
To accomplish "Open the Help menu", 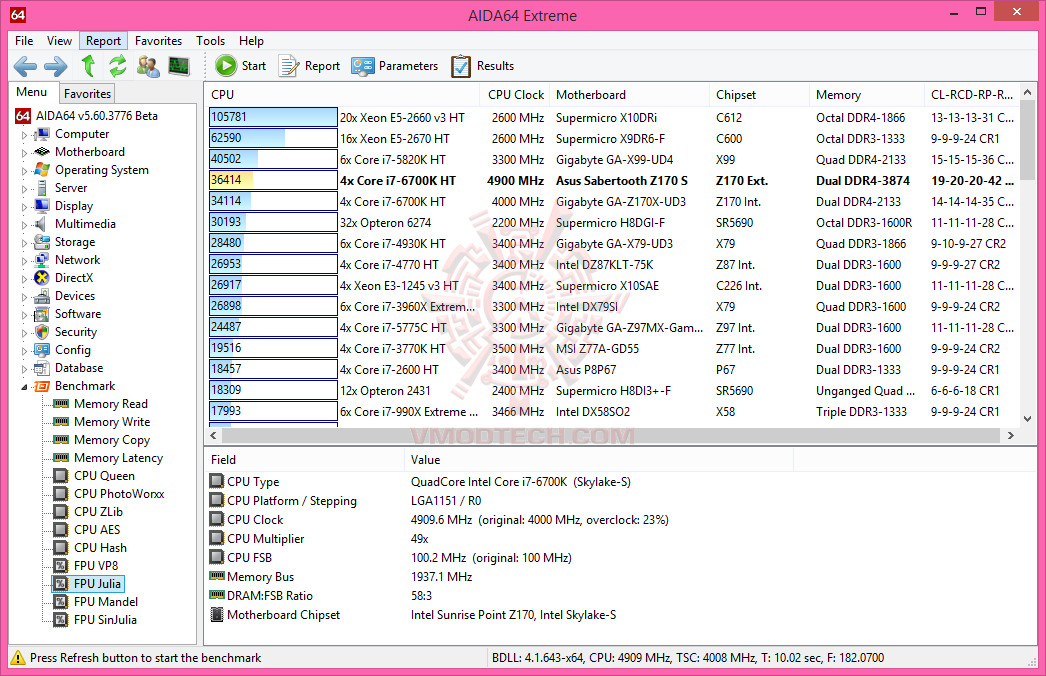I will coord(251,41).
